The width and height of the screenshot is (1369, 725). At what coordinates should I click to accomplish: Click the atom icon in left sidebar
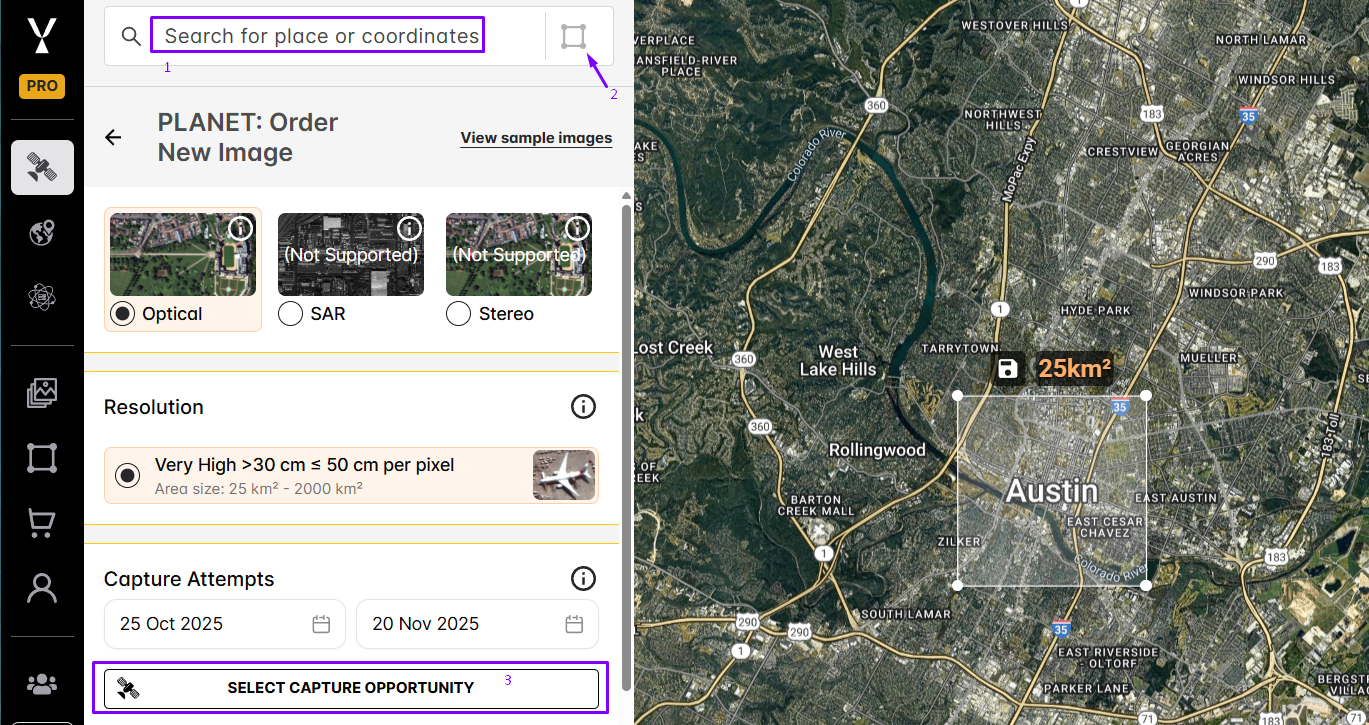[42, 297]
